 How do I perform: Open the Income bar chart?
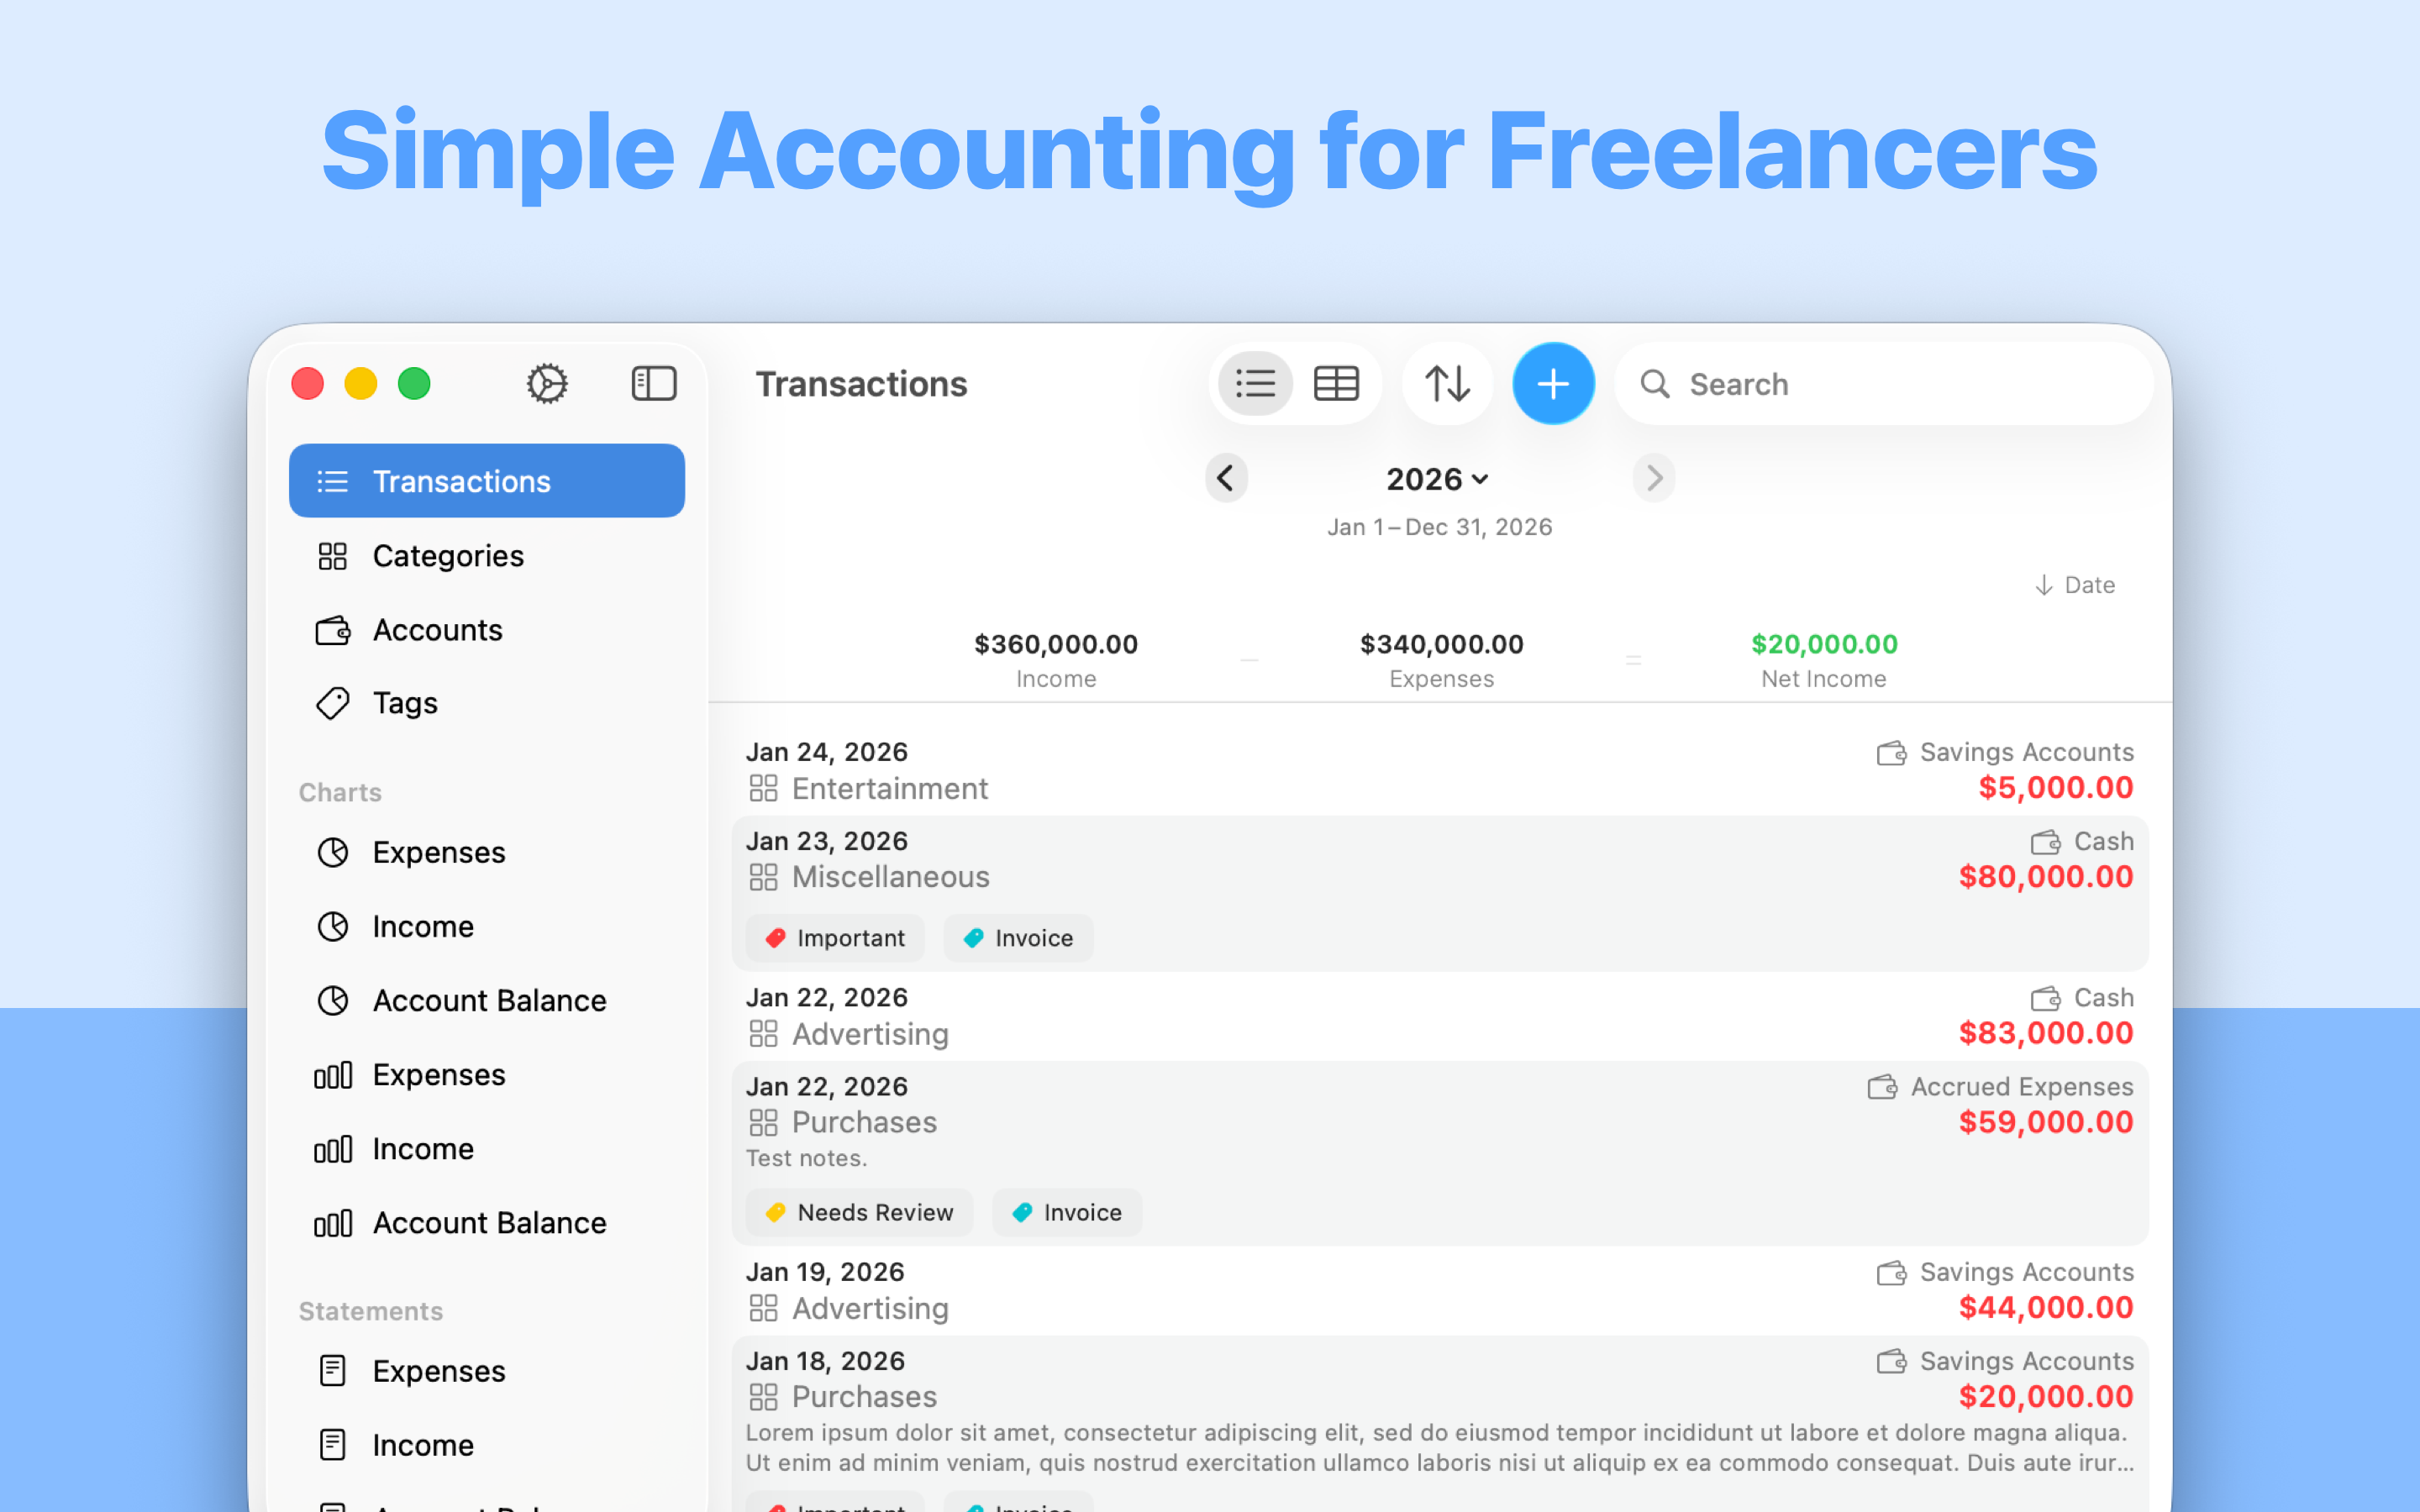pos(487,1149)
